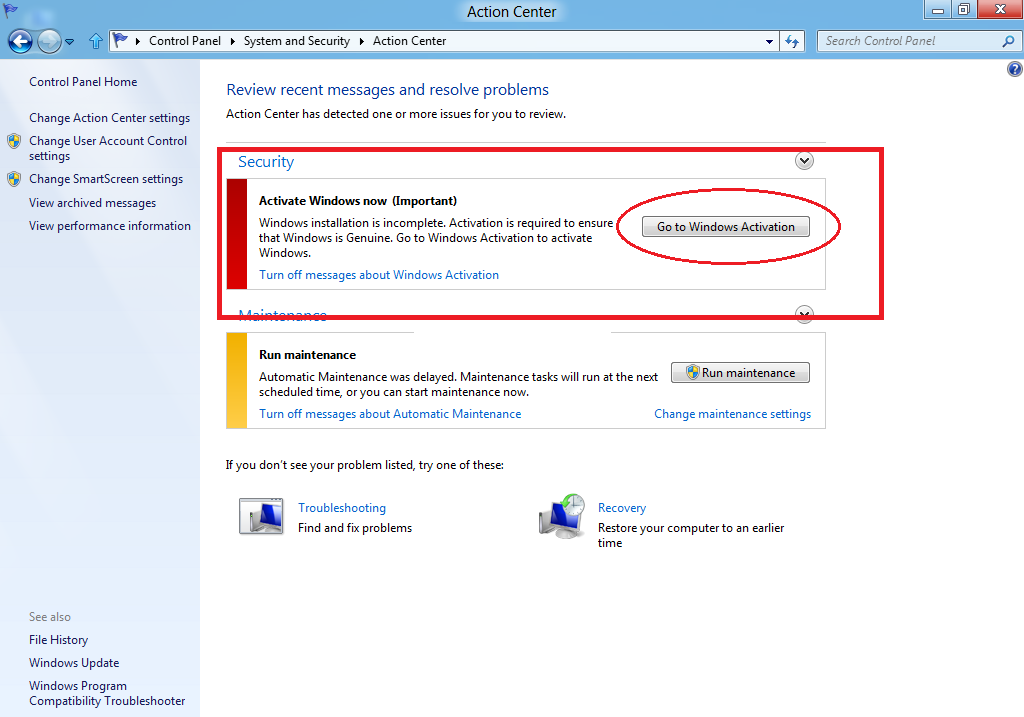Open Change SmartScreen settings
The width and height of the screenshot is (1024, 717).
pos(106,178)
